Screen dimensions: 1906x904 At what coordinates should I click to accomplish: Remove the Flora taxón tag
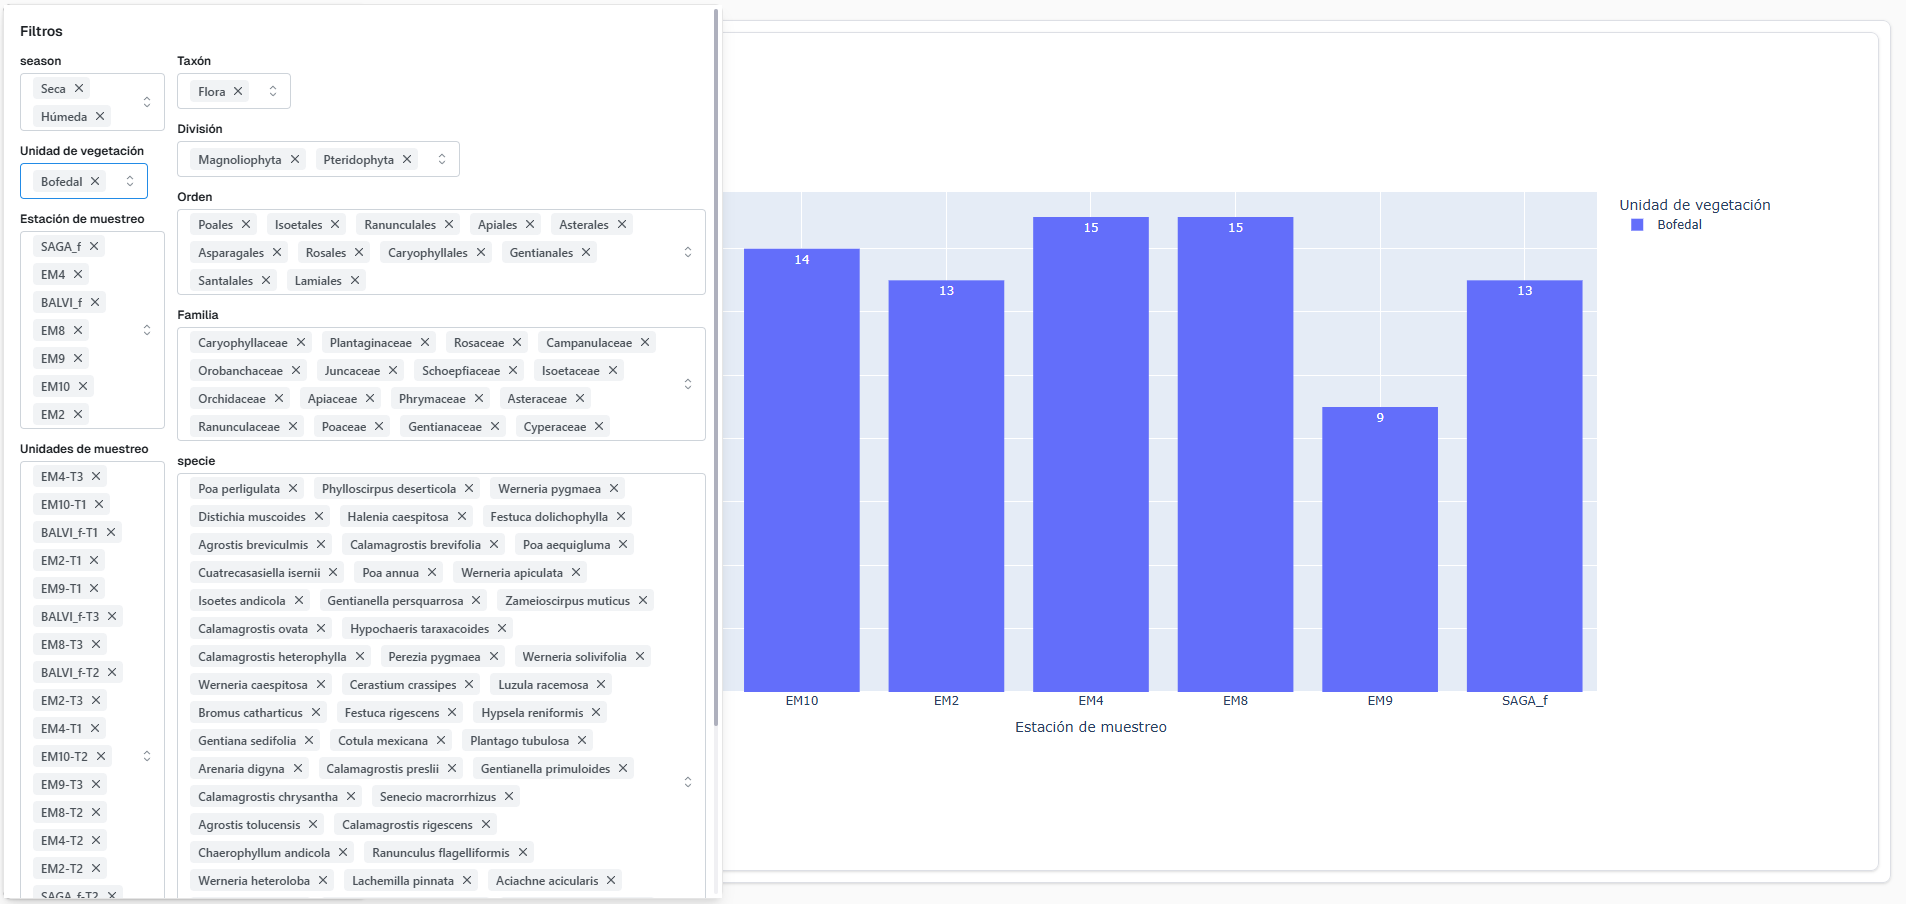[238, 92]
